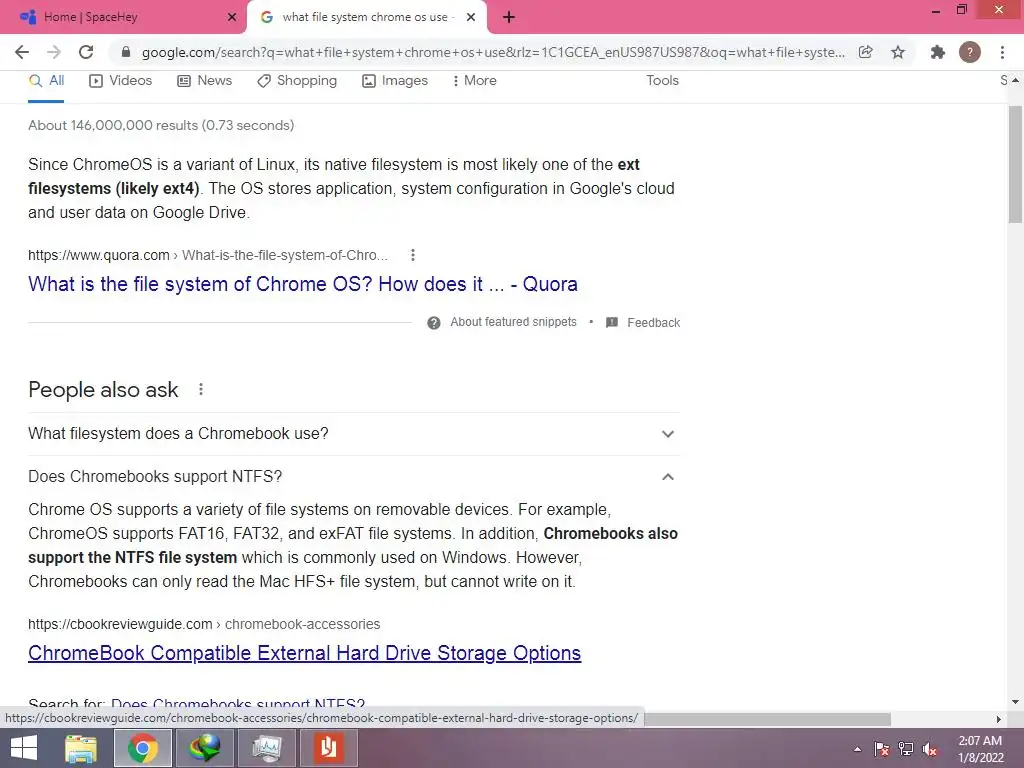
Task: Click the forward navigation arrow
Action: click(54, 52)
